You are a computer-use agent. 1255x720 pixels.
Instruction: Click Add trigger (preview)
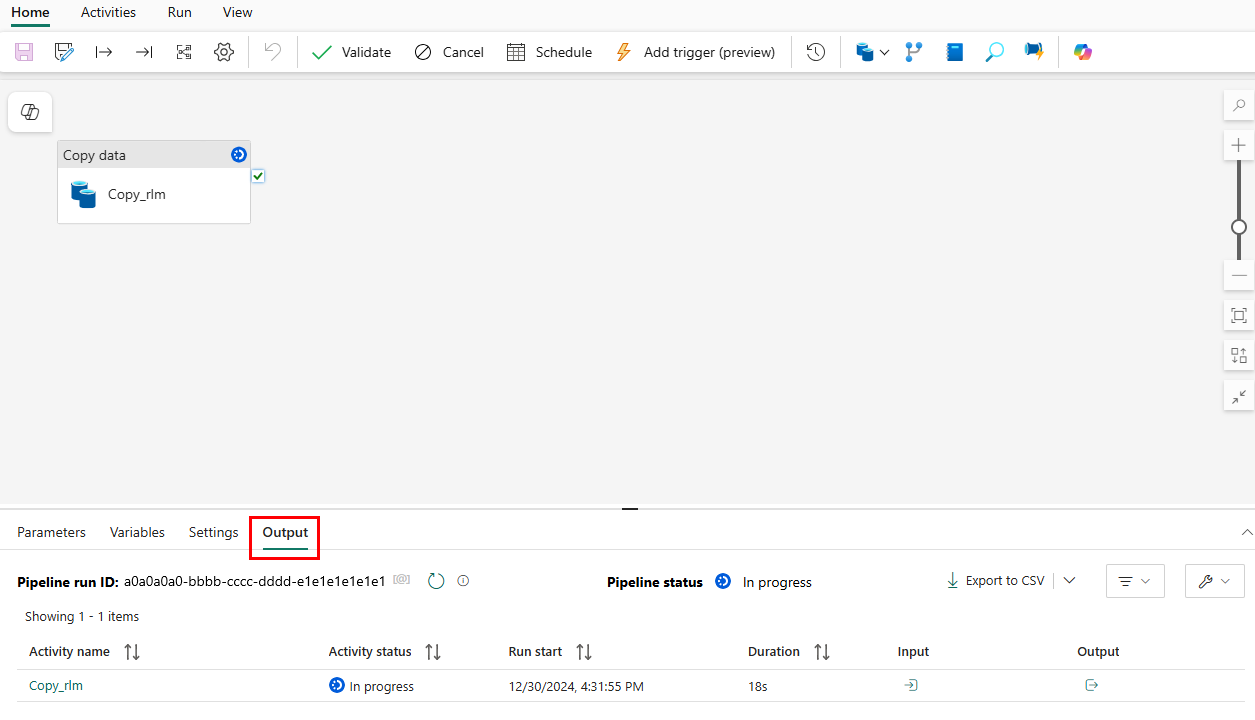[x=695, y=52]
